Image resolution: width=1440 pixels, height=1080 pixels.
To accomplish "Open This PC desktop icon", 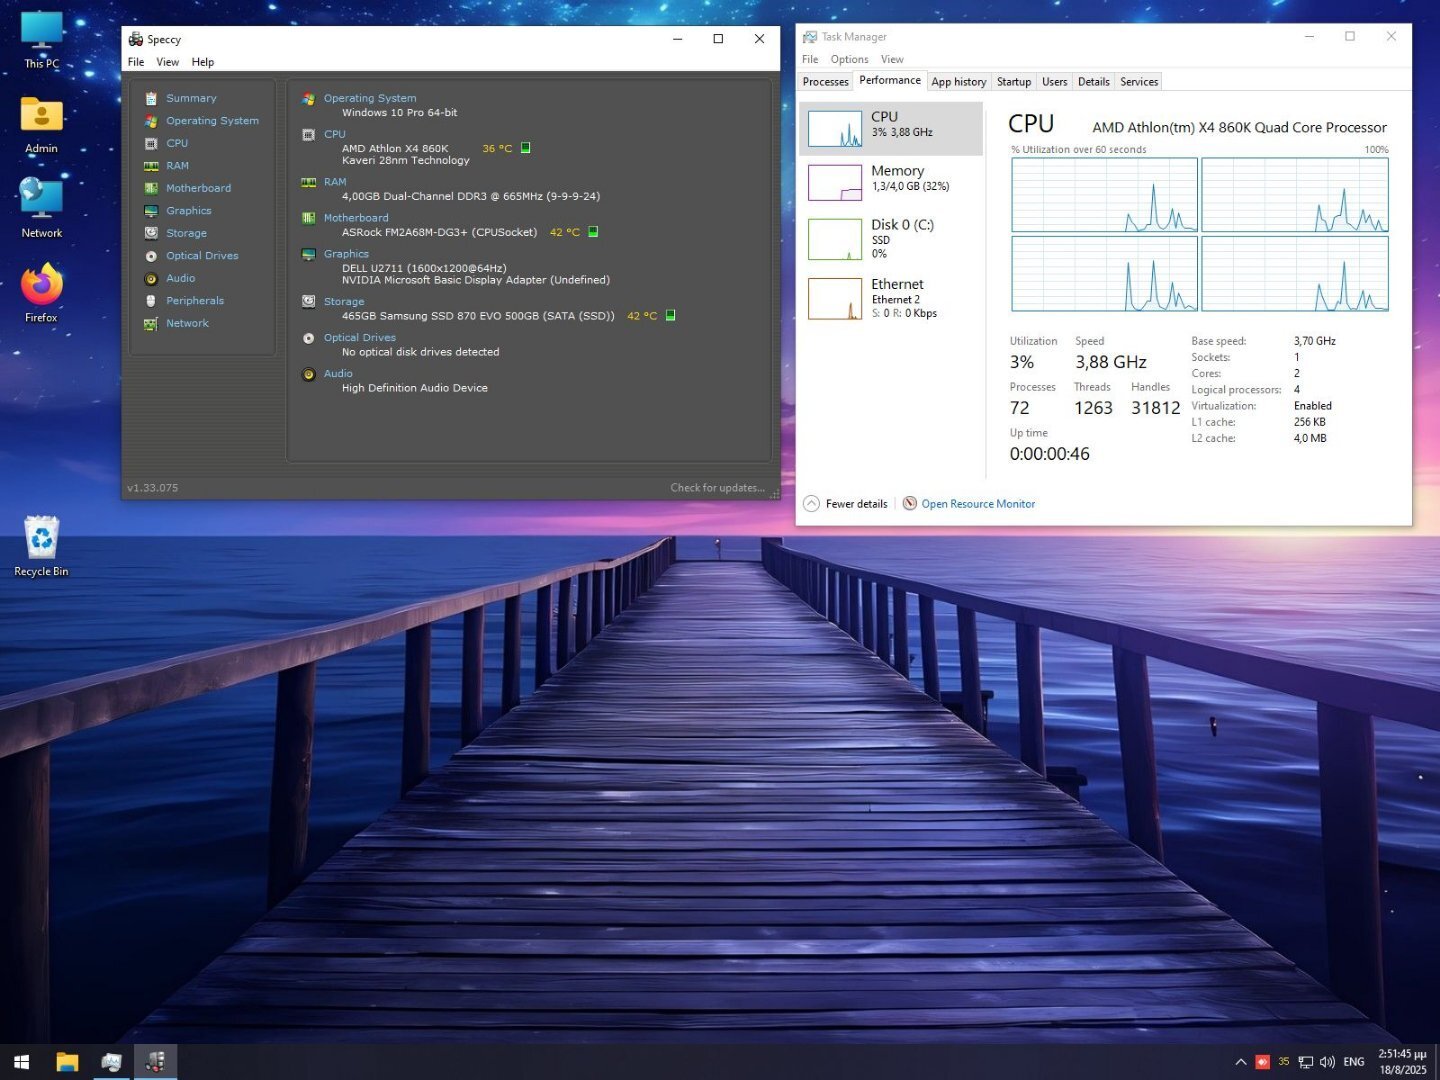I will (x=41, y=41).
